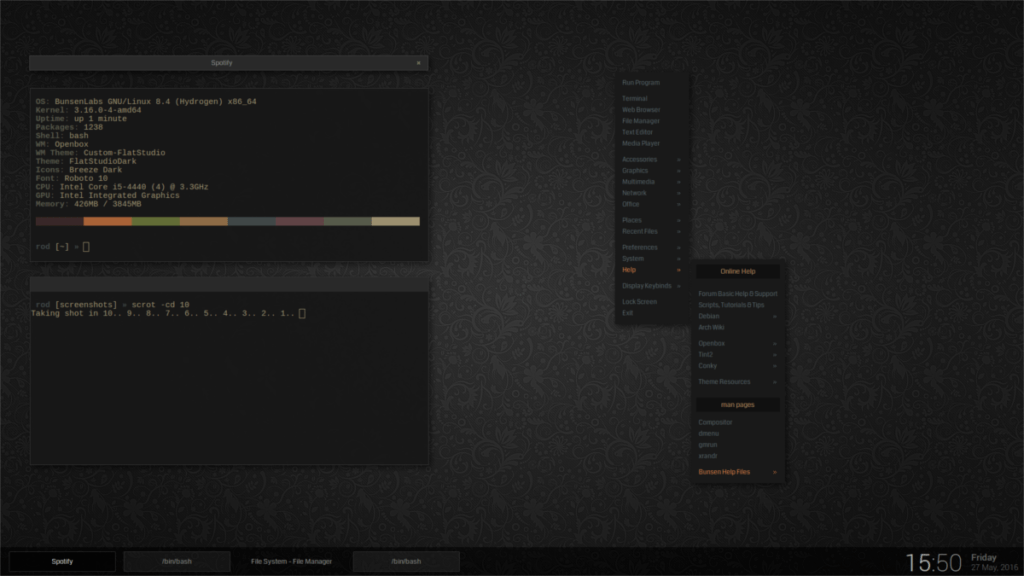
Task: Open Forum Basic Help & Support
Action: point(736,293)
